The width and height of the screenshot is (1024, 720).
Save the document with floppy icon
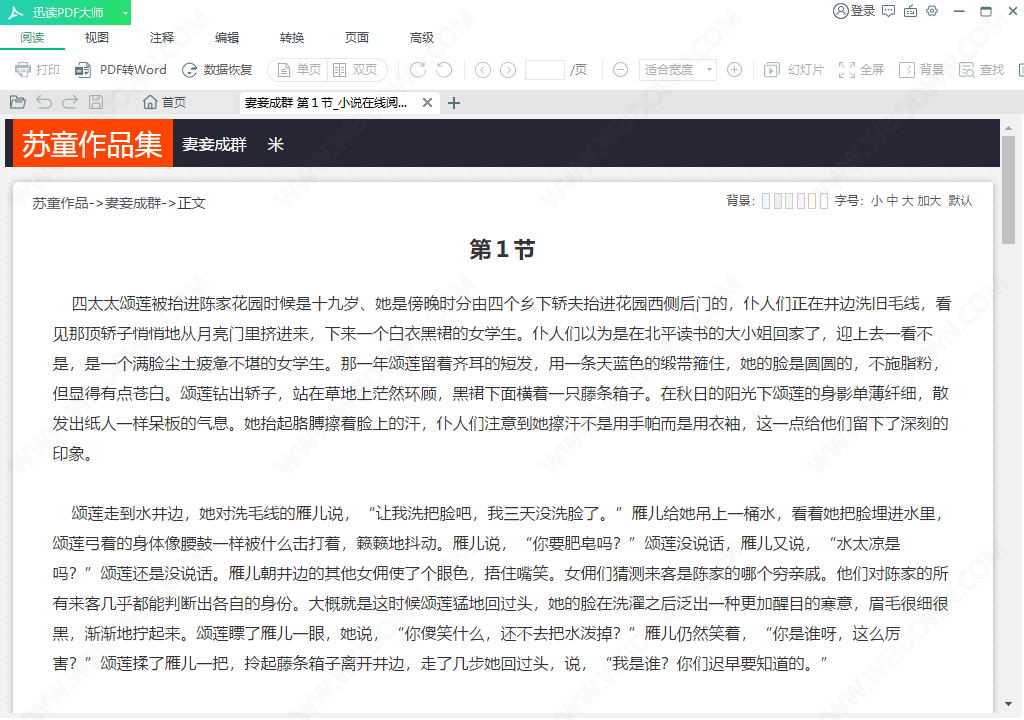[96, 103]
